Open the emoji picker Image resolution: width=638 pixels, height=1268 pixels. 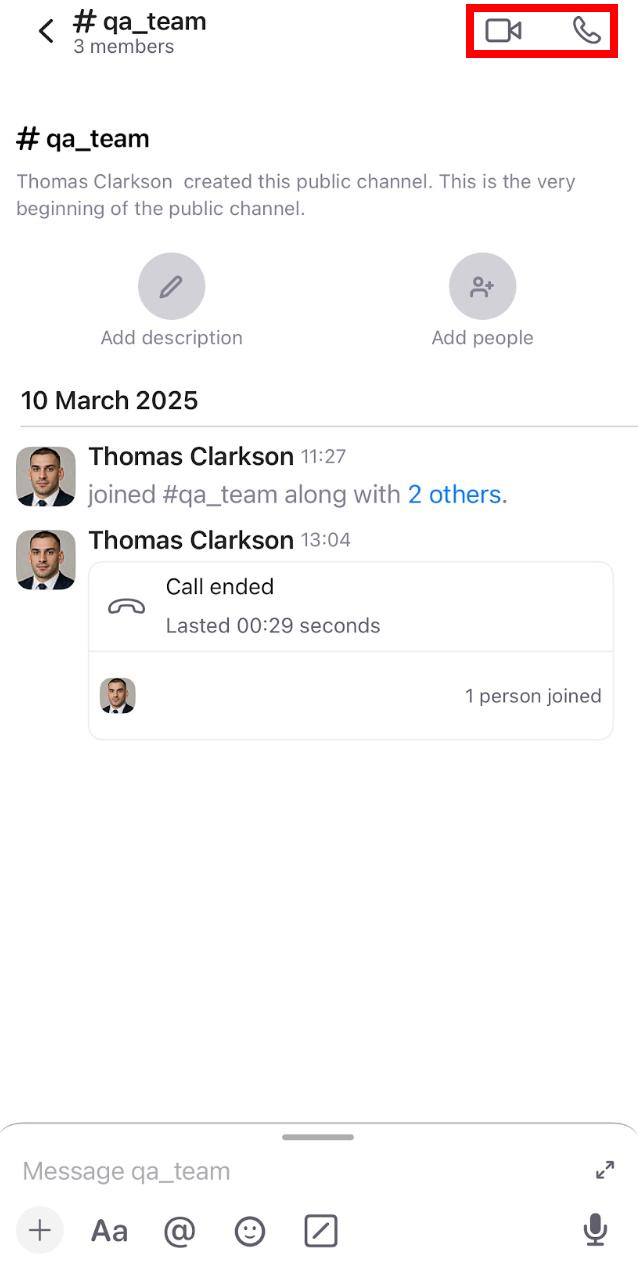[x=249, y=1230]
